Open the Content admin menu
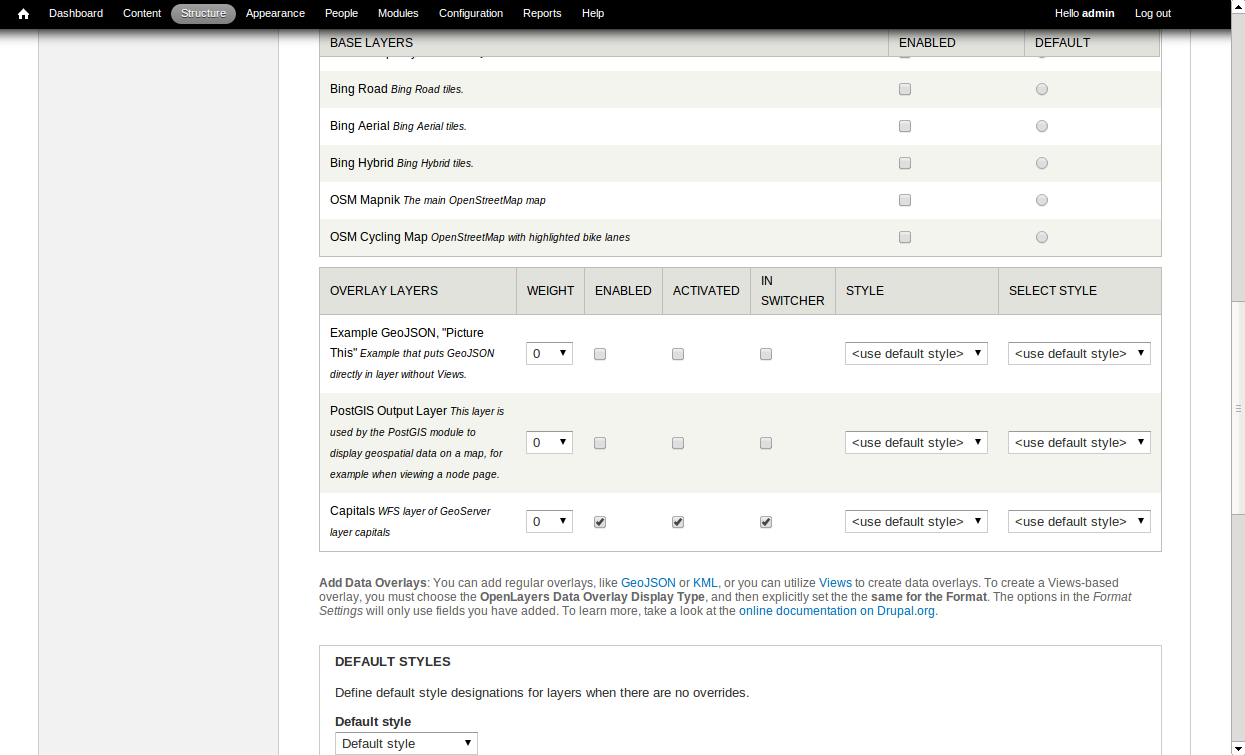 (x=142, y=13)
